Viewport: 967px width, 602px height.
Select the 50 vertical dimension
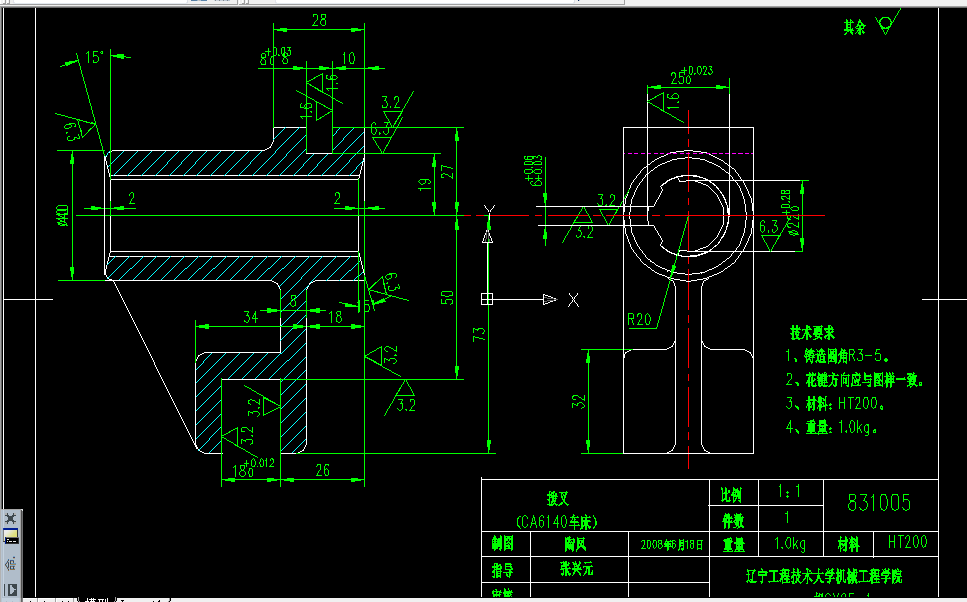click(x=447, y=297)
